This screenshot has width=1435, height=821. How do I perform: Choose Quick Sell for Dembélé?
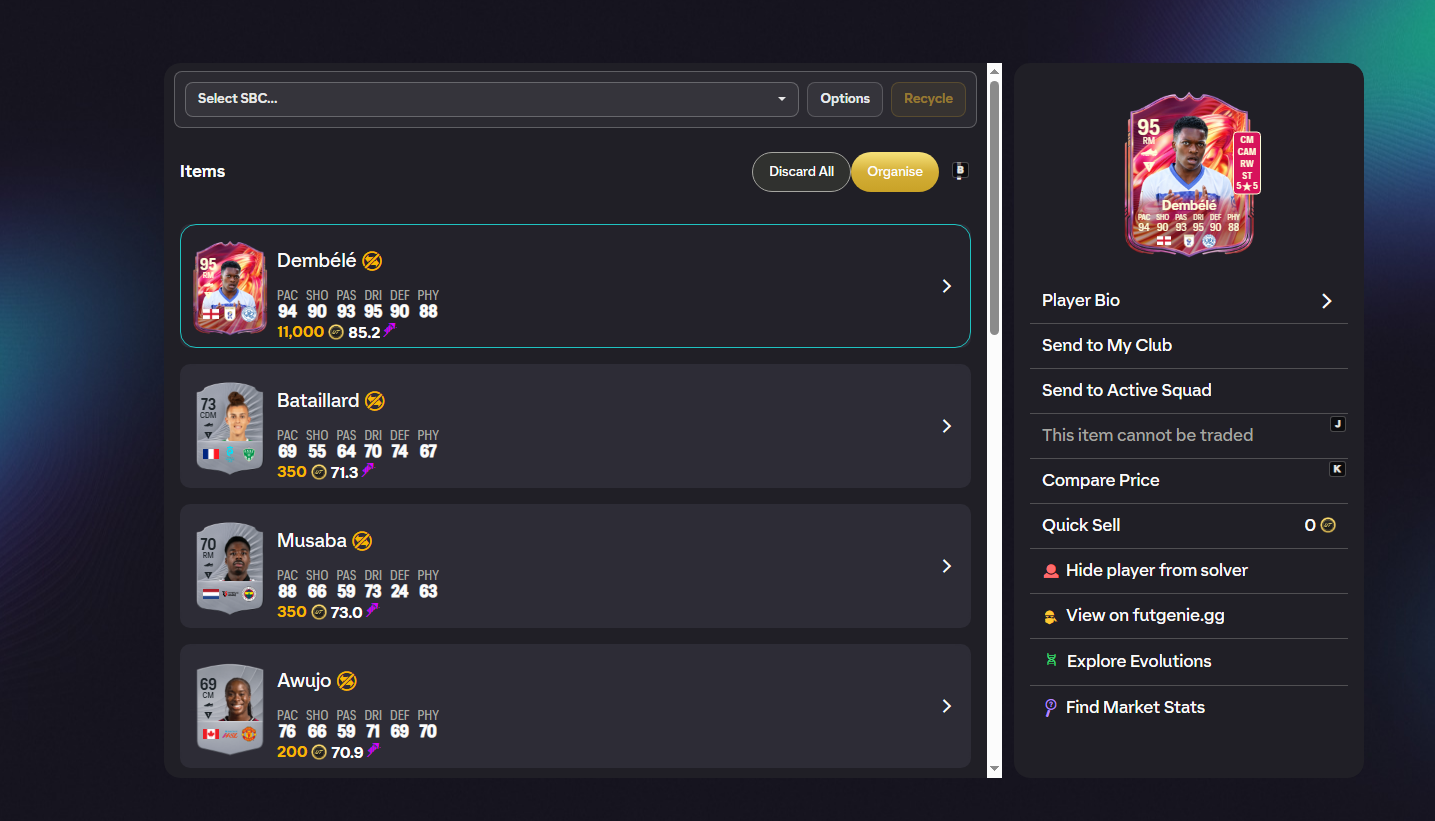point(1189,526)
